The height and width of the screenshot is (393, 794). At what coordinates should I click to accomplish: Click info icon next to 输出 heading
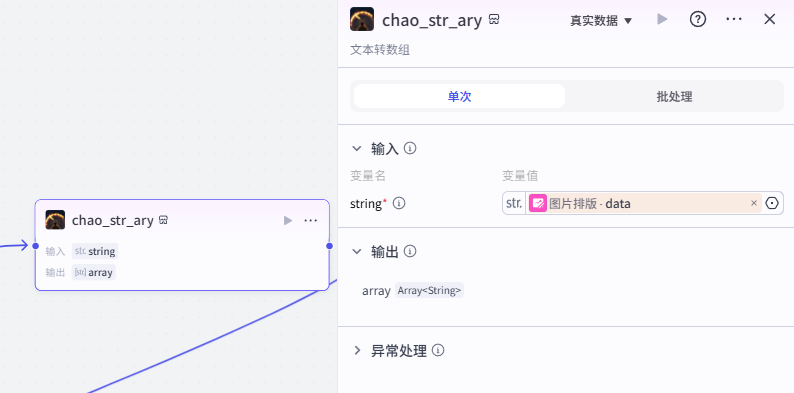click(410, 251)
